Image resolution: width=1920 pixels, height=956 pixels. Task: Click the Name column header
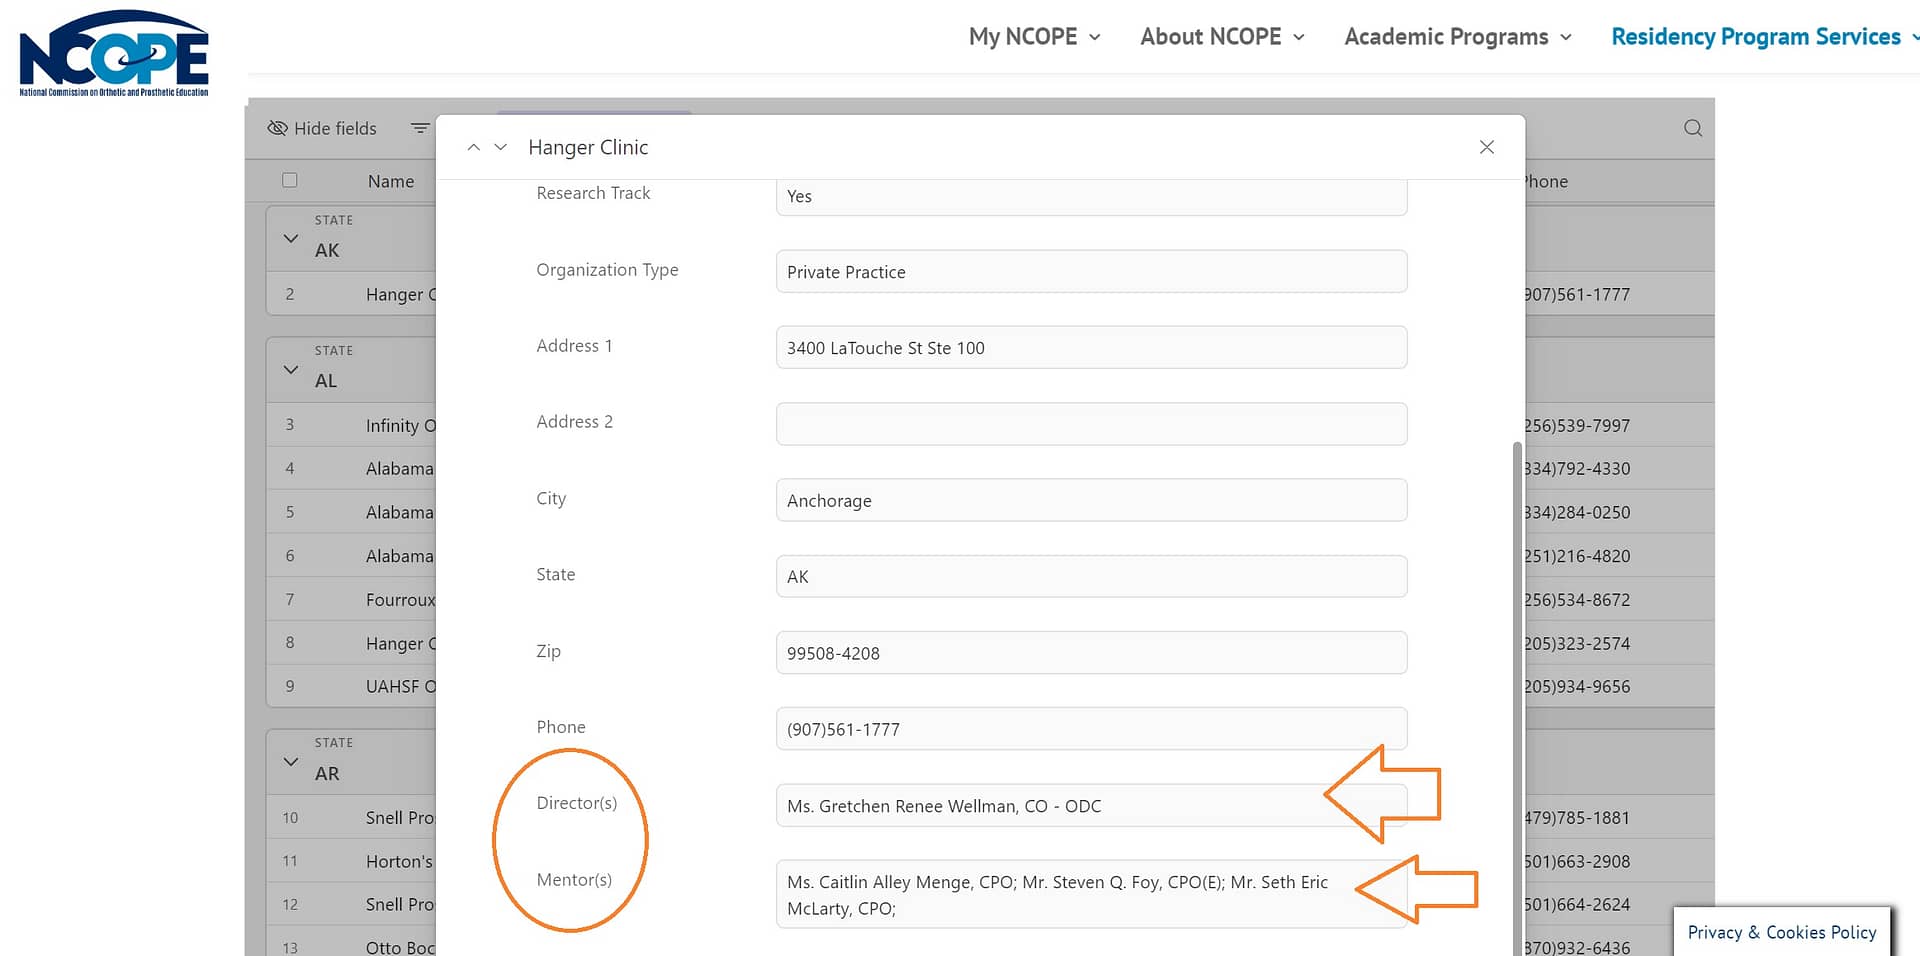[x=391, y=181]
